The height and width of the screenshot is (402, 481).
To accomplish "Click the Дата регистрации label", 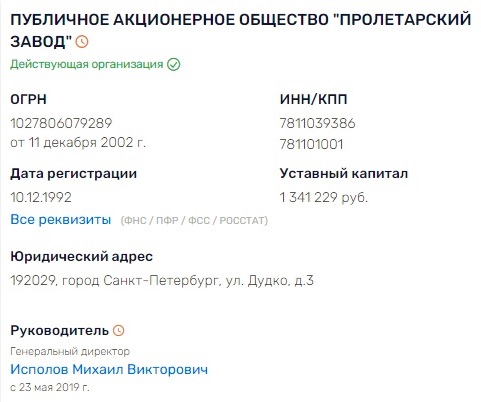I will [x=74, y=174].
